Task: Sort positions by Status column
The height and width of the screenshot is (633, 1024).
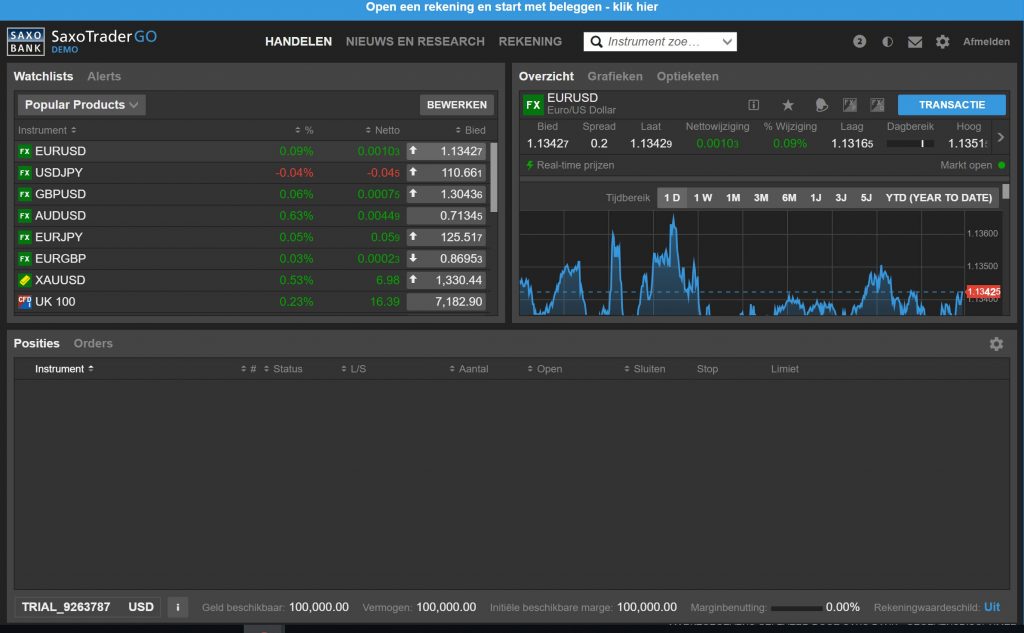Action: click(283, 369)
